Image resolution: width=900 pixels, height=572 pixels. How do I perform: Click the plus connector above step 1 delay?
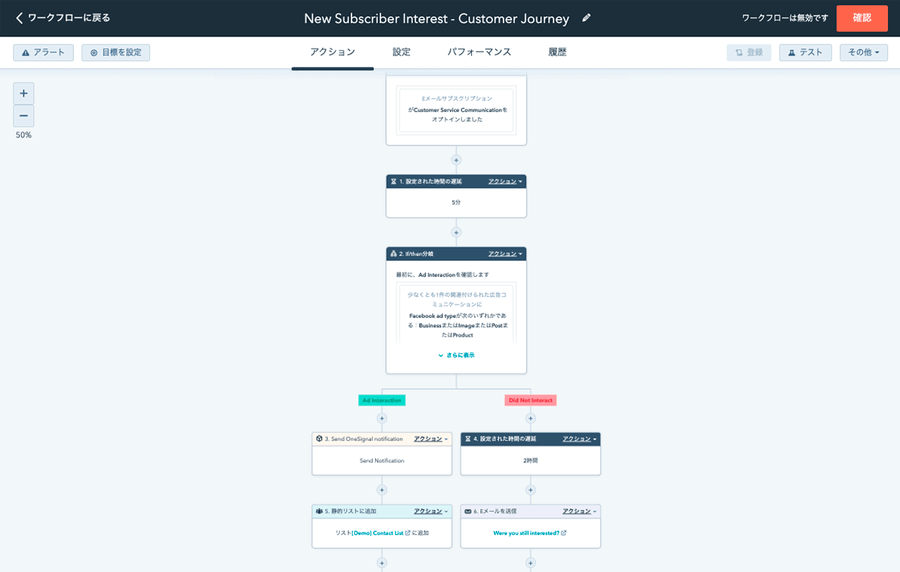point(456,160)
